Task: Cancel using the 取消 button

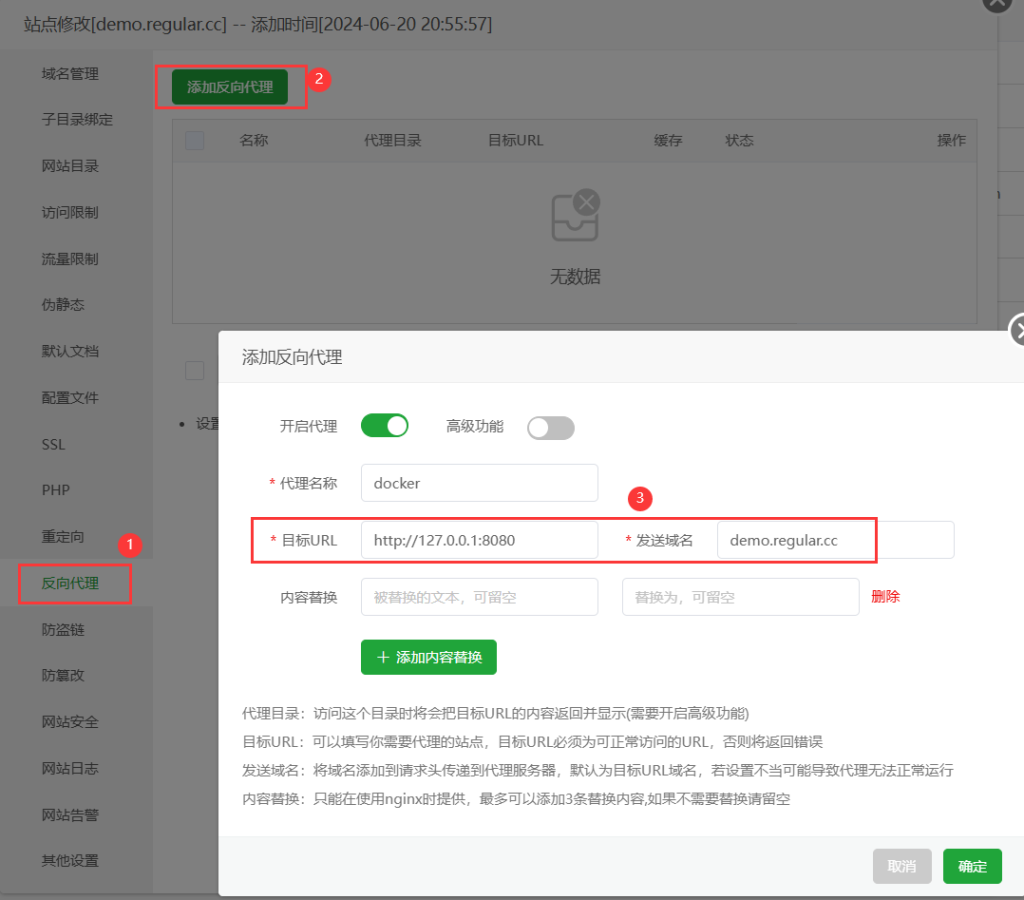Action: [x=902, y=866]
